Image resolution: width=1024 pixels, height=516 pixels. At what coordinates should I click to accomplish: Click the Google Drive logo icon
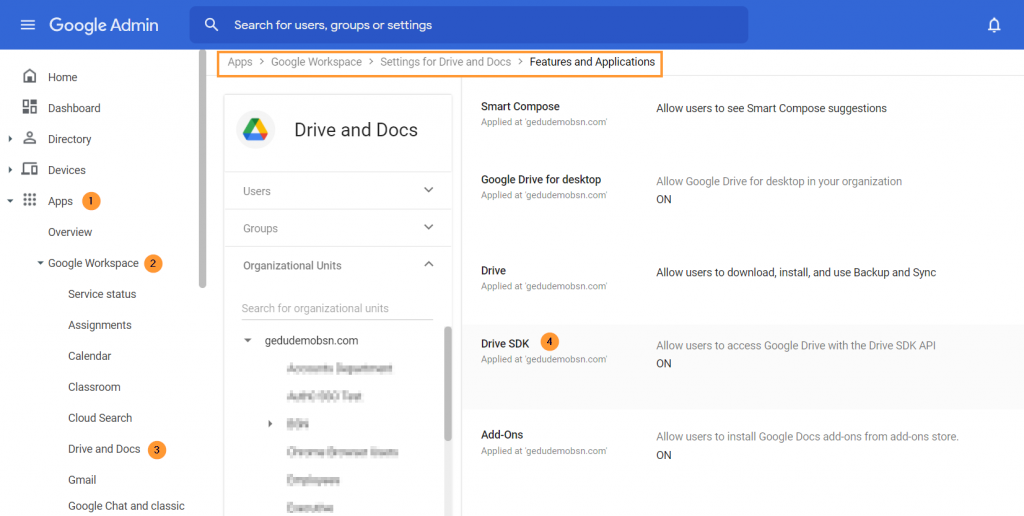(x=255, y=129)
